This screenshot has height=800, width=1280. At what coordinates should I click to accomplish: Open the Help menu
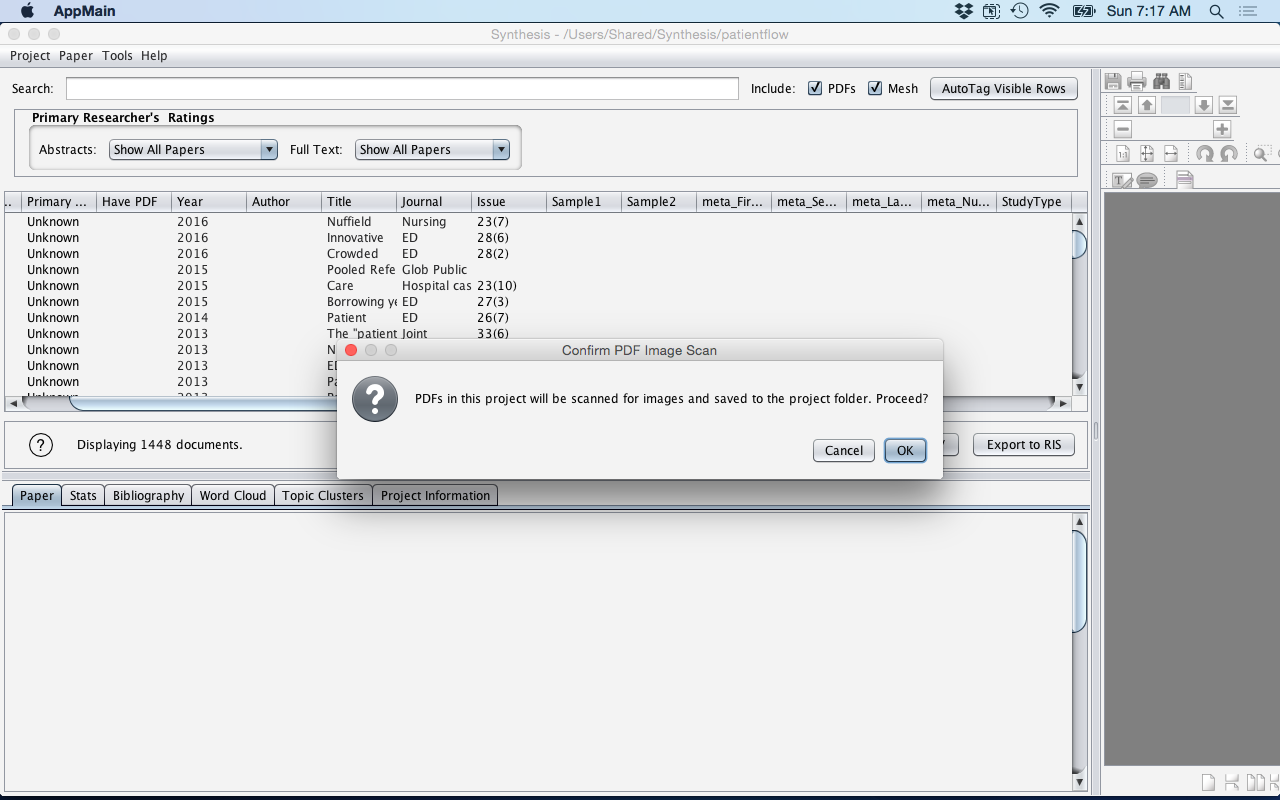click(154, 56)
